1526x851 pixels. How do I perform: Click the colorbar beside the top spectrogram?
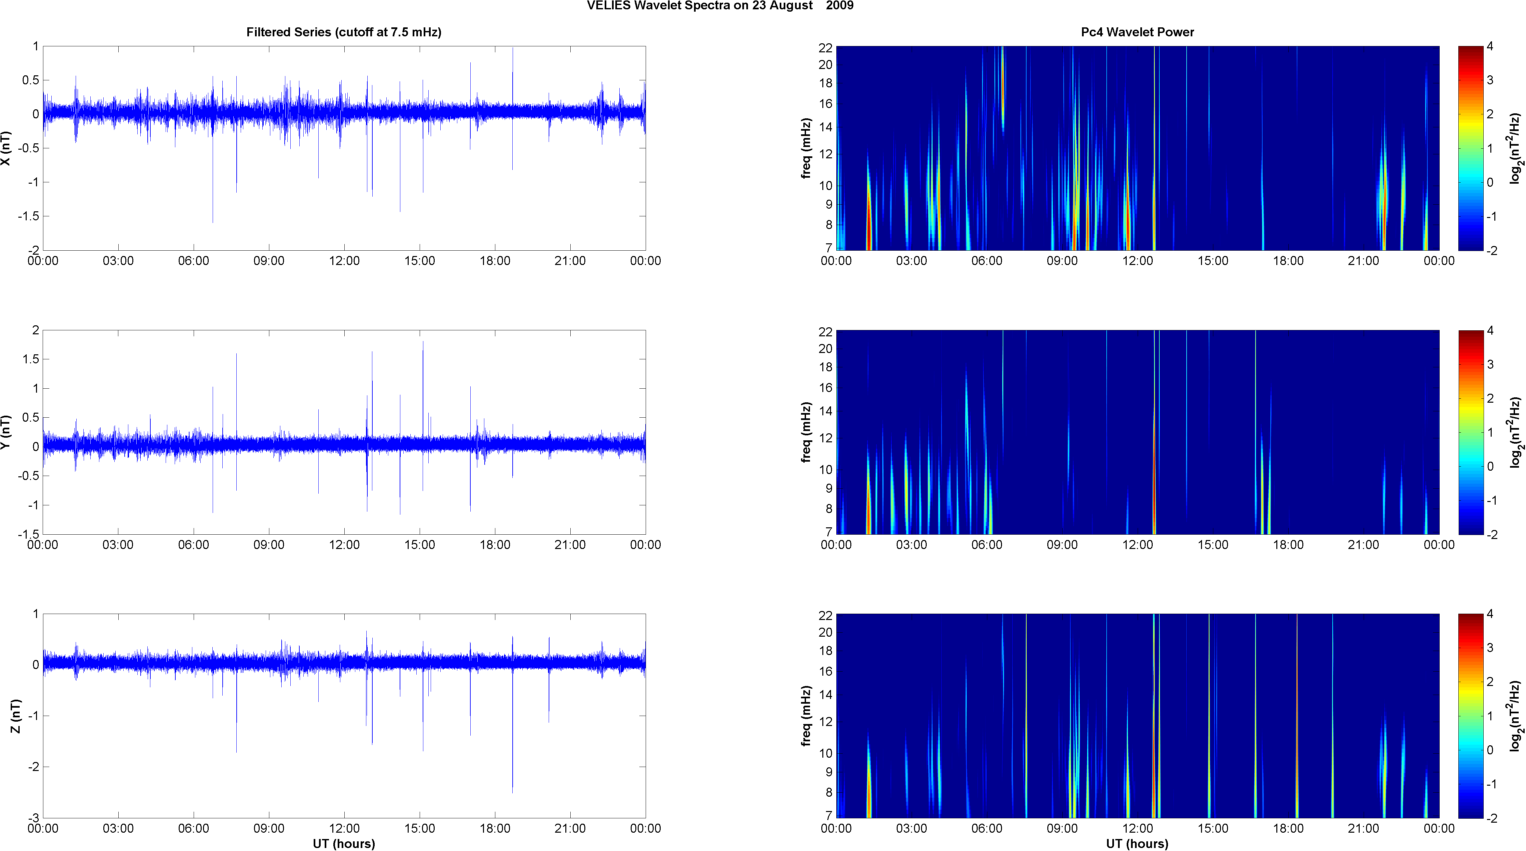click(x=1471, y=148)
